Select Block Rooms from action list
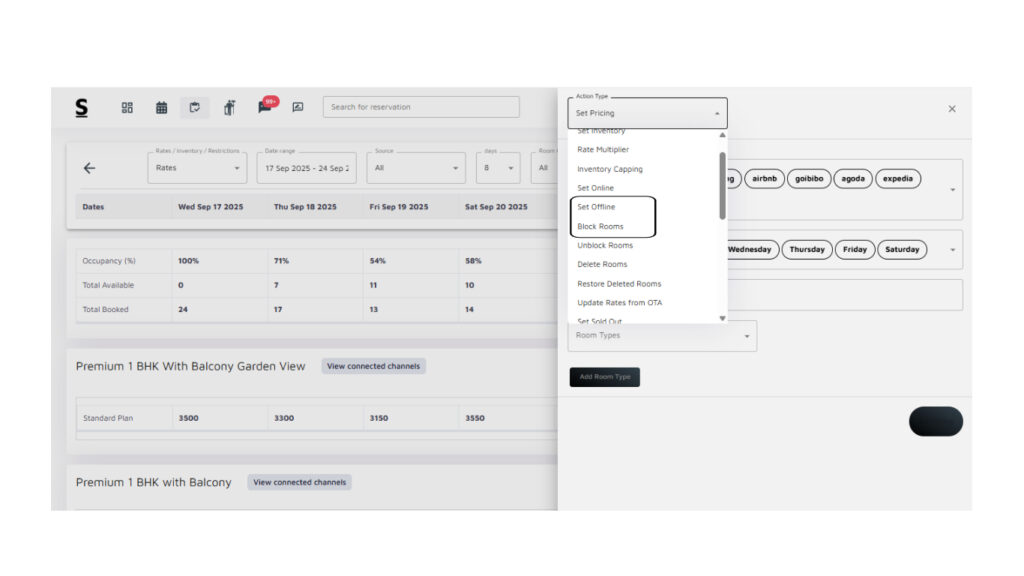Image resolution: width=1024 pixels, height=576 pixels. pyautogui.click(x=600, y=226)
